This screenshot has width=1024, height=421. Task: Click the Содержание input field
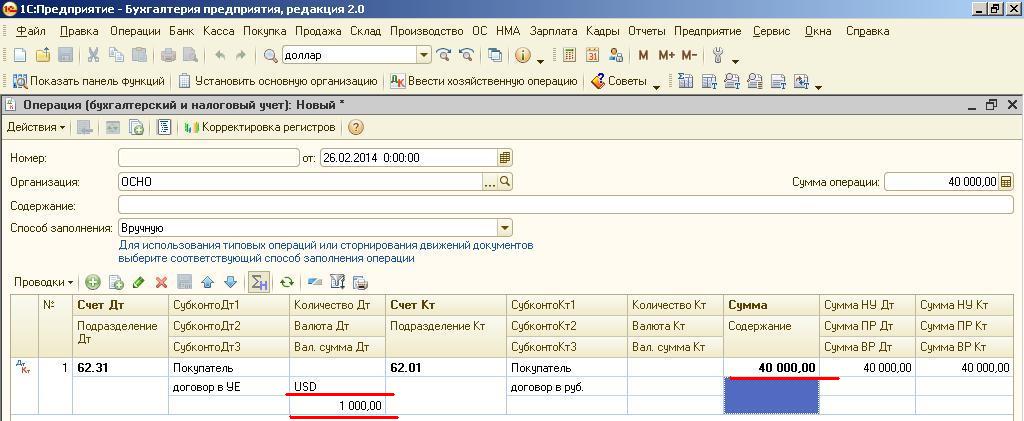[x=565, y=205]
